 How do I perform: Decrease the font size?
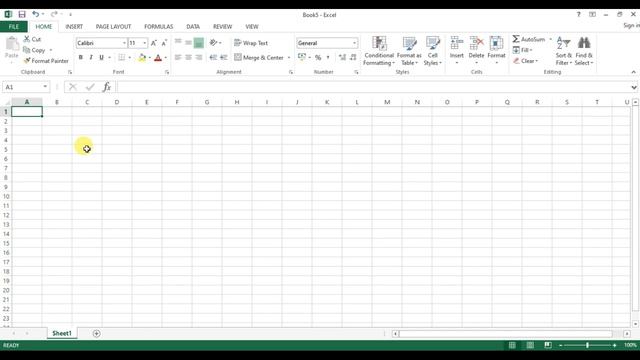coord(164,43)
